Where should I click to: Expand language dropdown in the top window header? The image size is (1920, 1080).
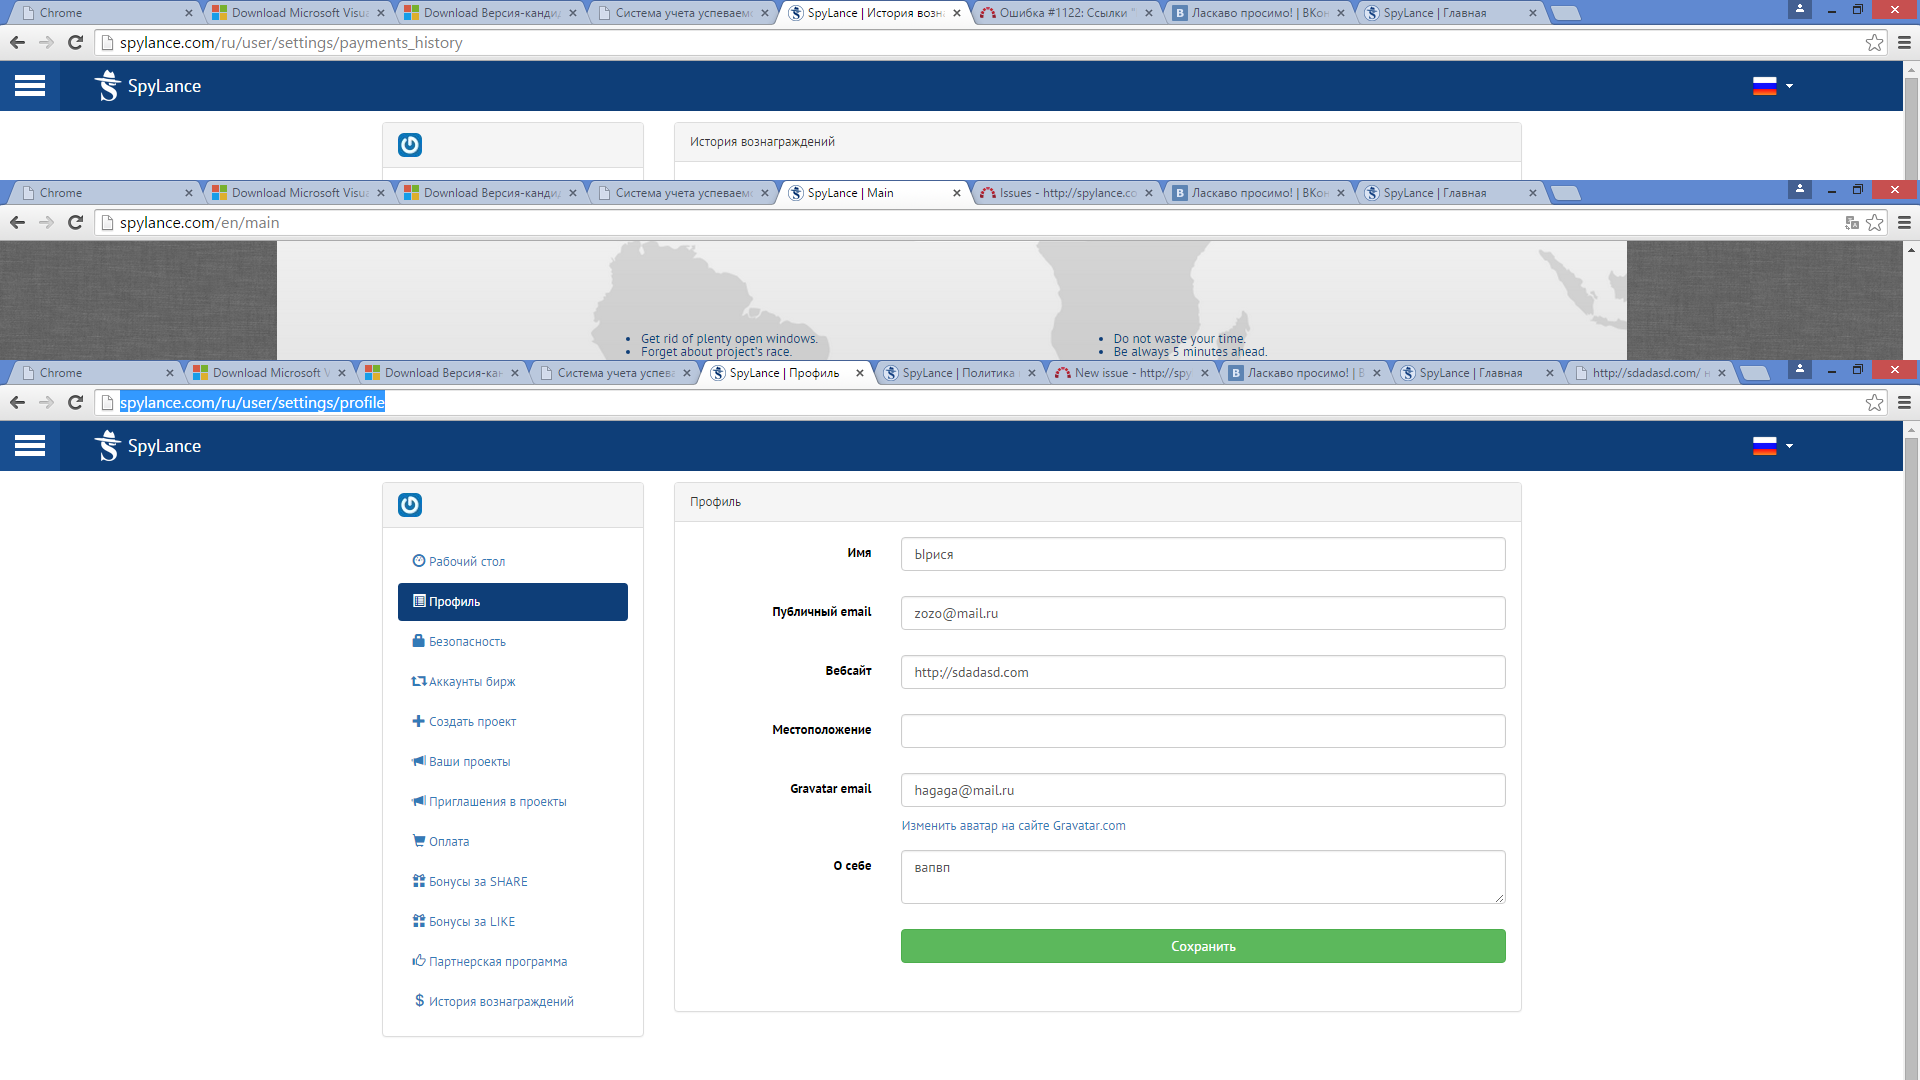1772,86
